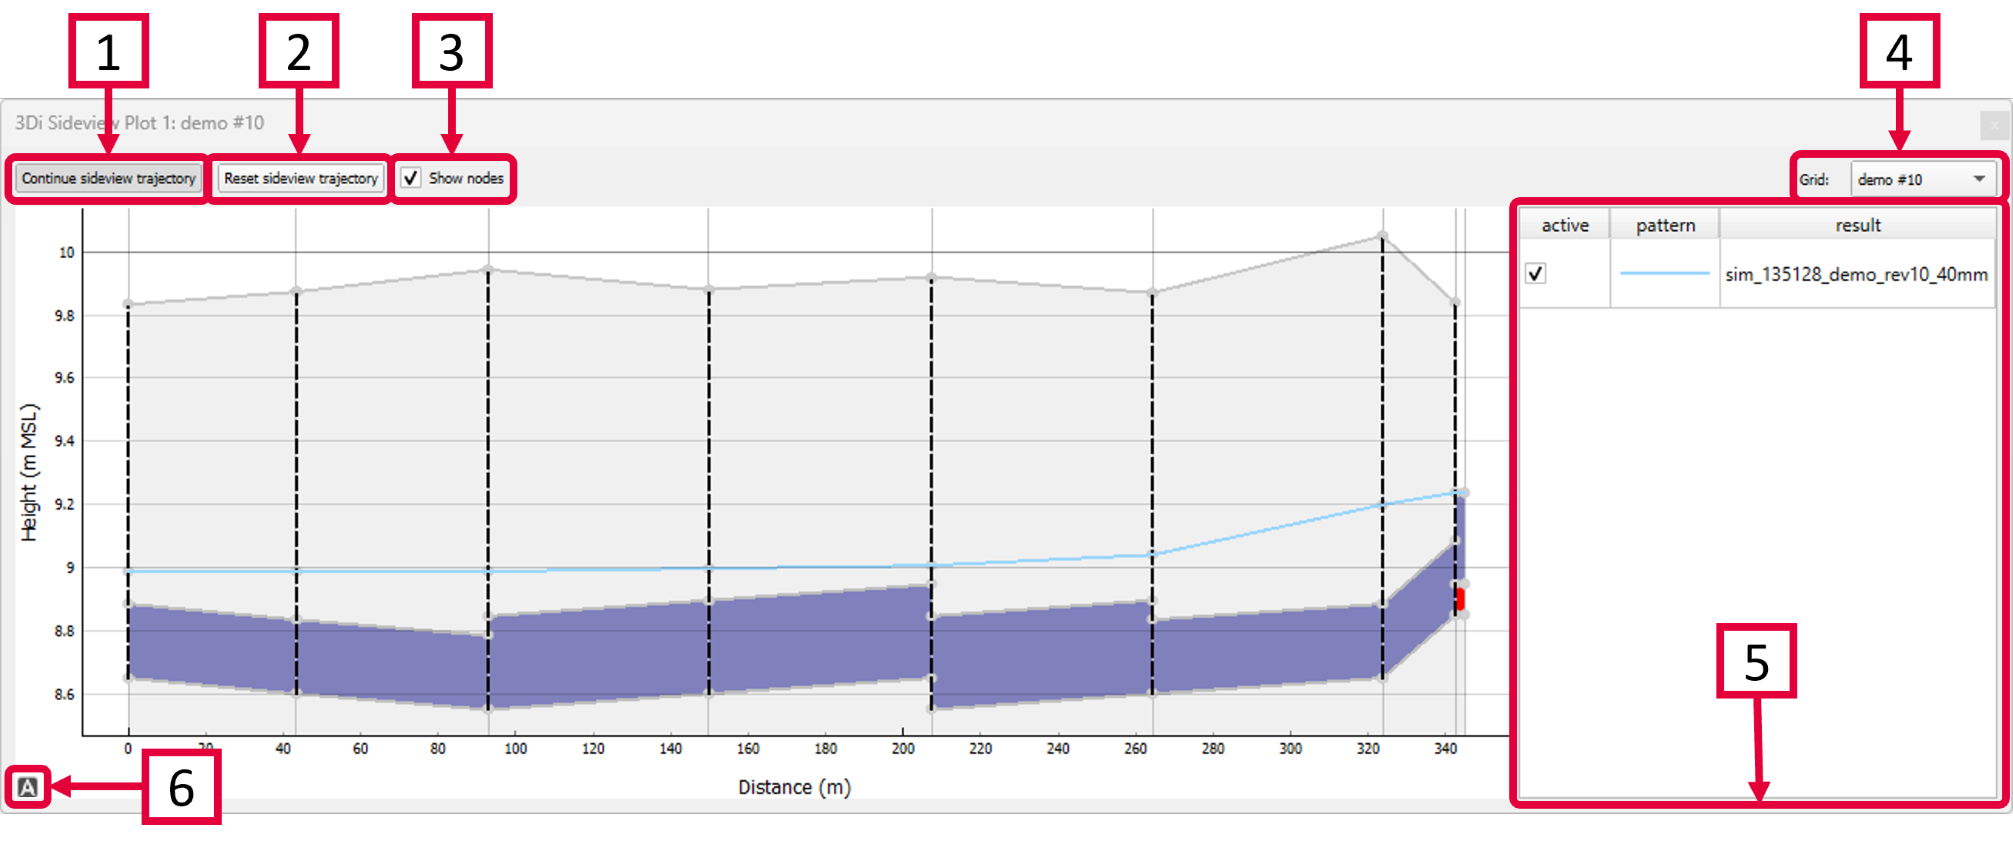The height and width of the screenshot is (855, 2013).
Task: Toggle the Show nodes checkbox
Action: click(x=411, y=178)
